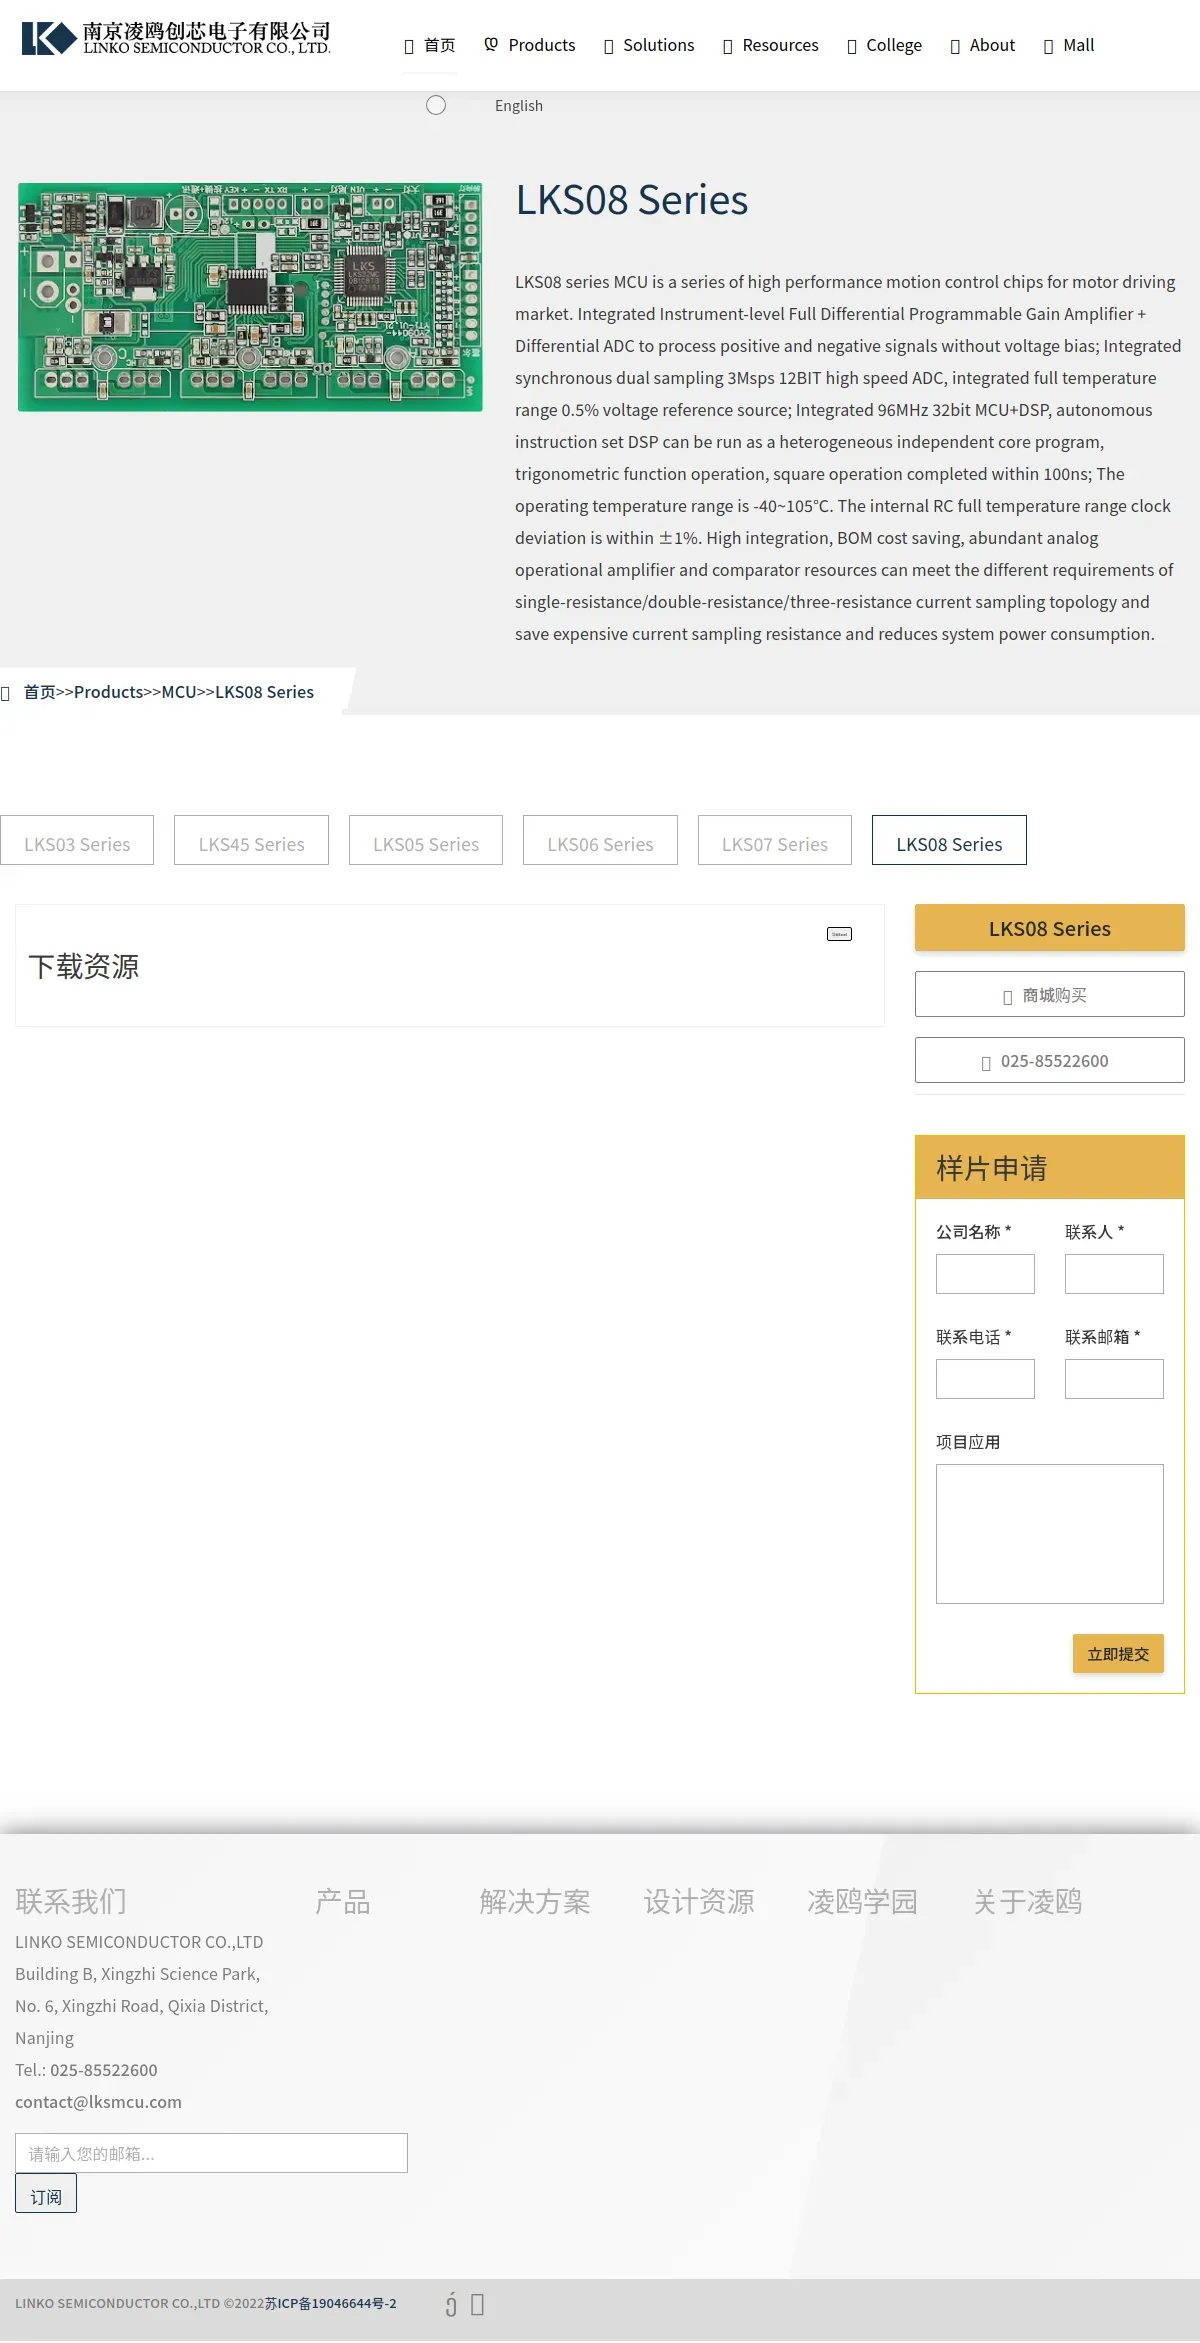The image size is (1200, 2343).
Task: Open the College menu
Action: tap(884, 45)
